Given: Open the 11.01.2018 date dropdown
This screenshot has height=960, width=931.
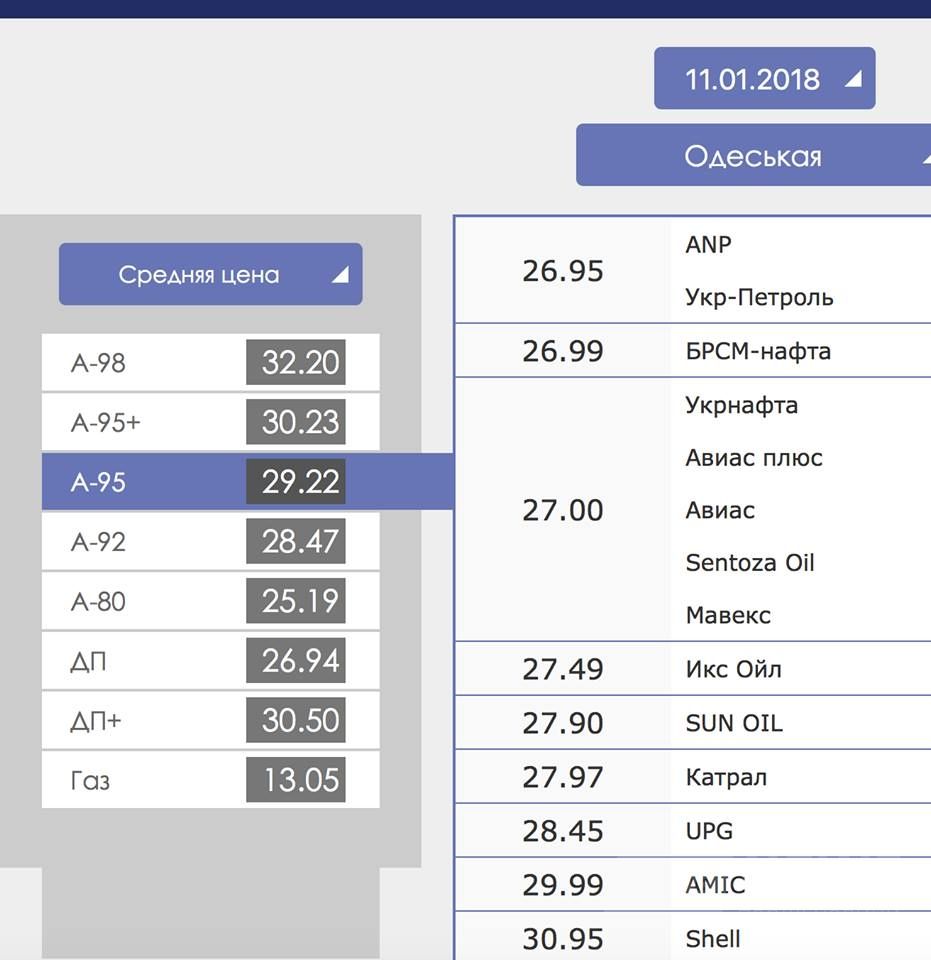Looking at the screenshot, I should point(764,79).
